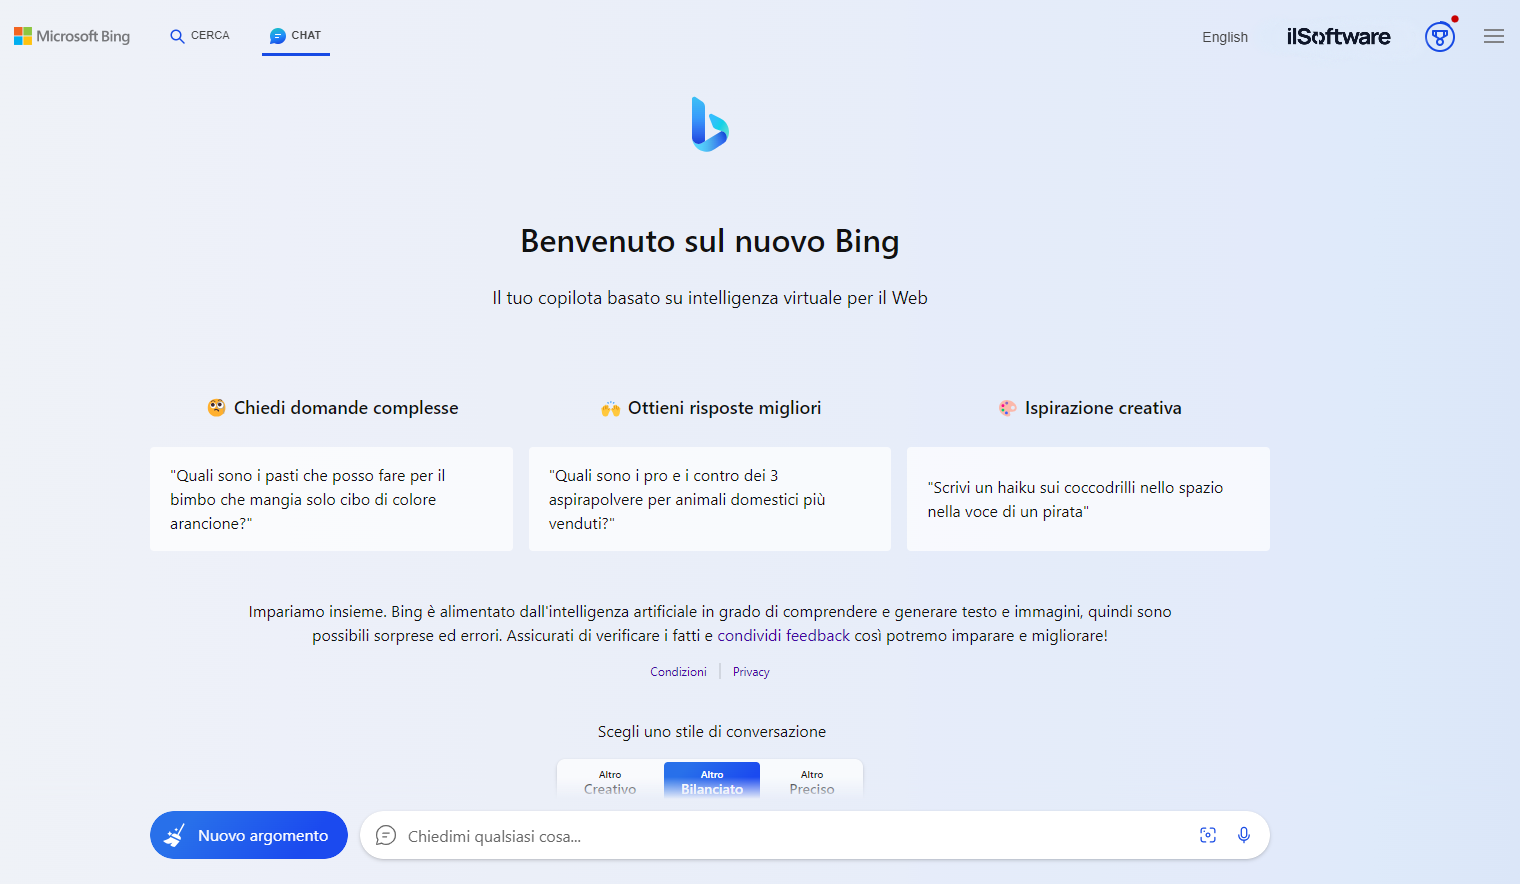Click the copilota subtitle text
Screen dimensions: 1520x884
tap(710, 298)
